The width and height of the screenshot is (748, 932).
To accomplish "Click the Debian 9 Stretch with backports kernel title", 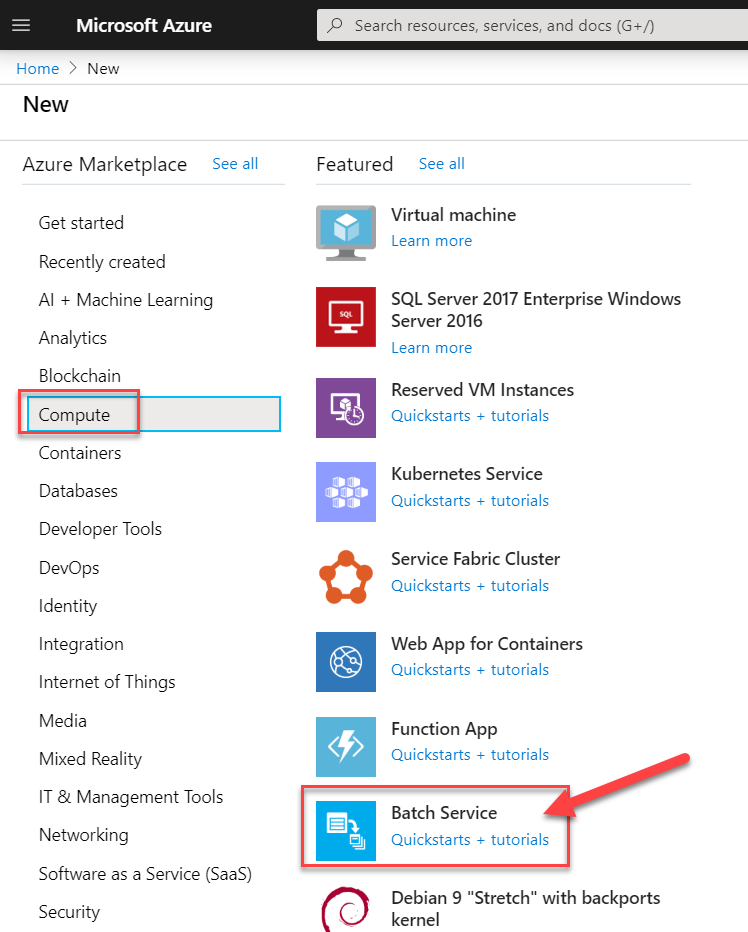I will pos(526,908).
